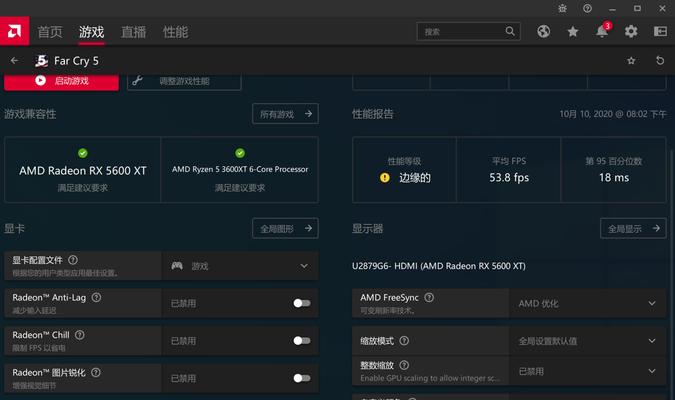
Task: Switch to the 首页 tab
Action: pos(50,31)
